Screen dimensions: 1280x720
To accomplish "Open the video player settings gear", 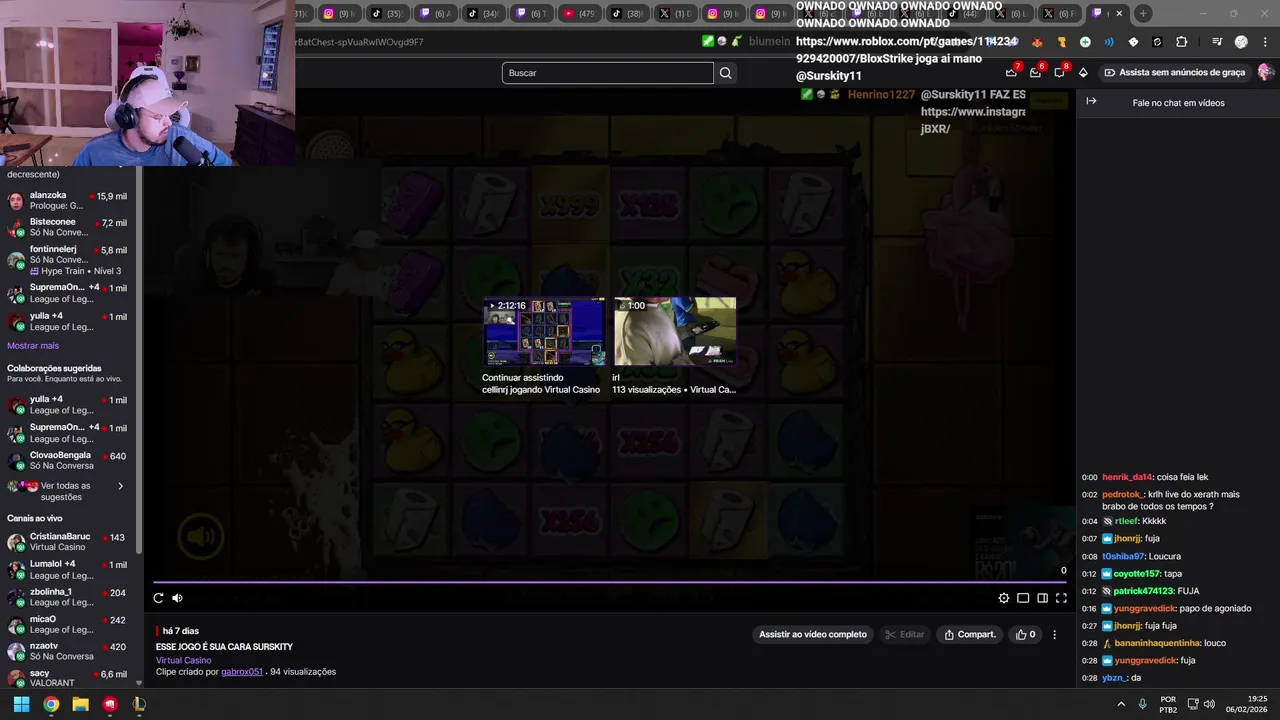I will (1004, 598).
